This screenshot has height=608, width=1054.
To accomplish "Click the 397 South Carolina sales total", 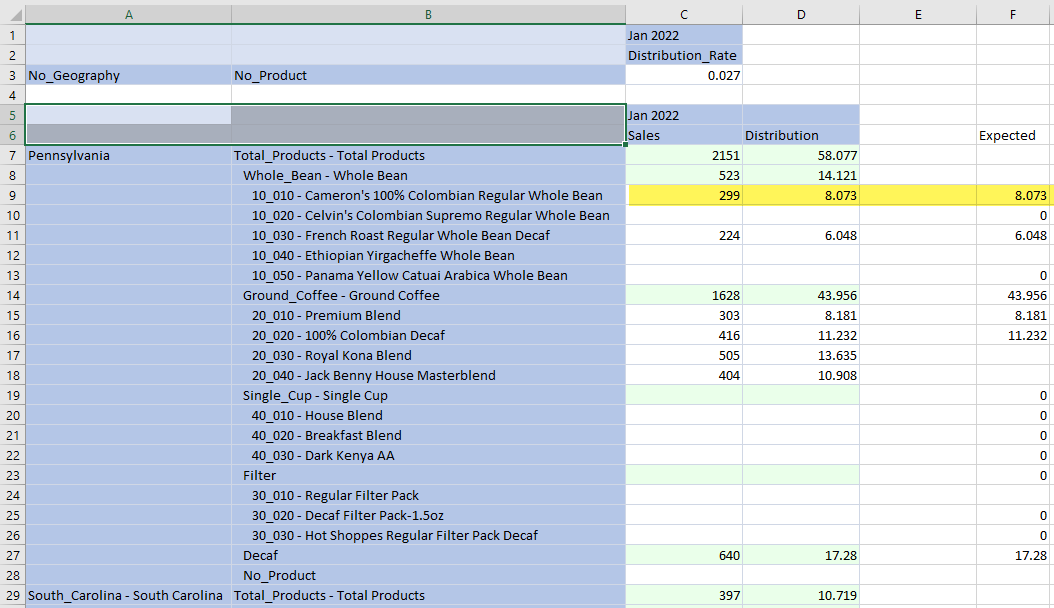I will pos(684,595).
